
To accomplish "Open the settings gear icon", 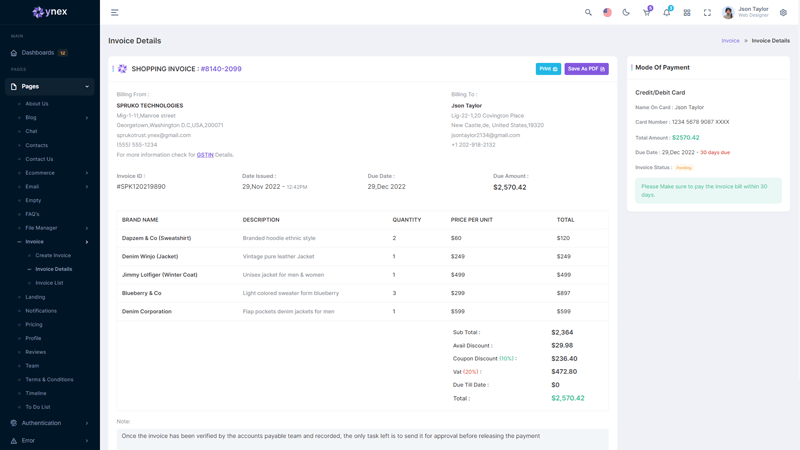I will tap(783, 13).
